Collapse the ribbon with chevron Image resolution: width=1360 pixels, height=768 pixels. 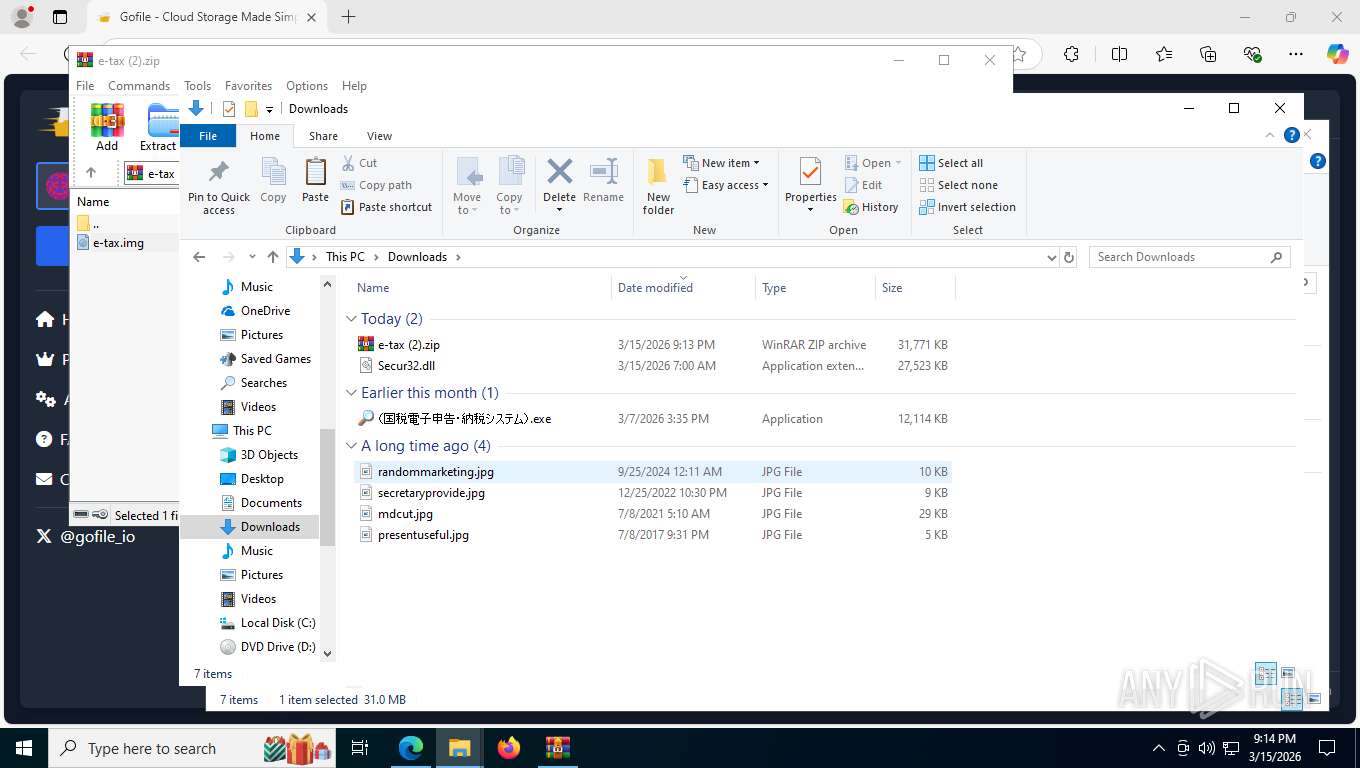pyautogui.click(x=1271, y=135)
